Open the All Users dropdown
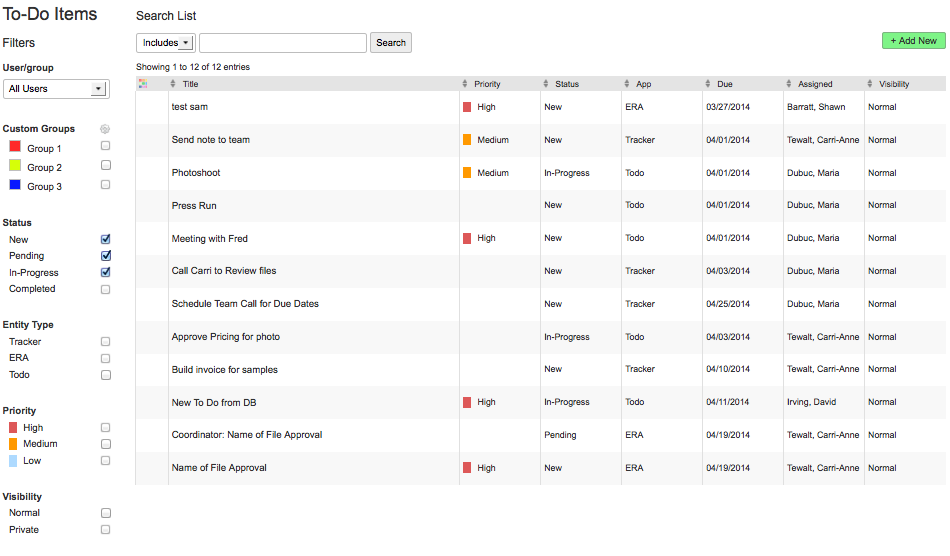The height and width of the screenshot is (556, 950). [56, 88]
